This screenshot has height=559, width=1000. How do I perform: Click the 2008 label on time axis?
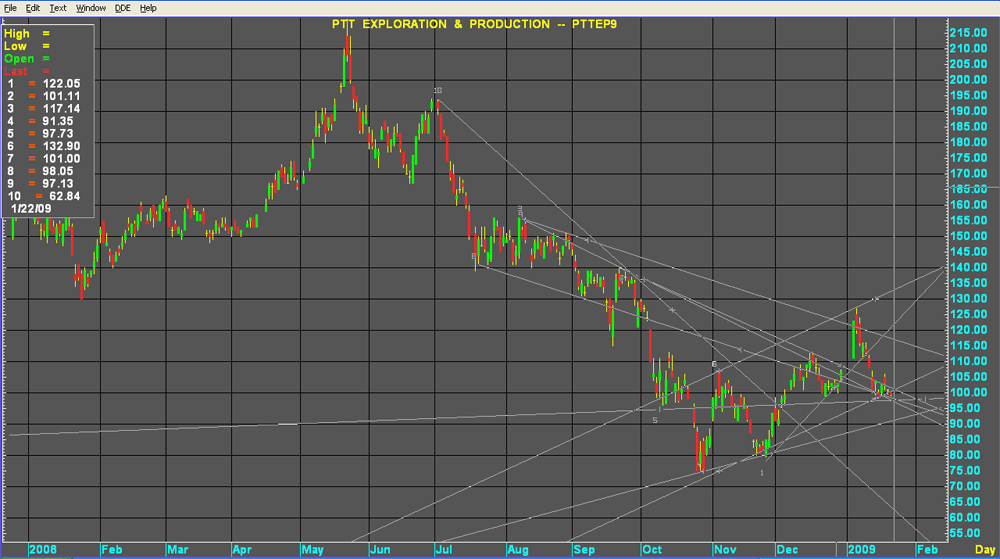point(43,549)
